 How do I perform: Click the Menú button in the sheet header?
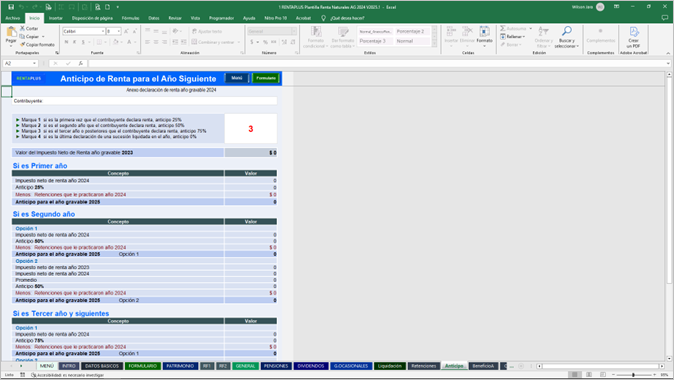(237, 78)
